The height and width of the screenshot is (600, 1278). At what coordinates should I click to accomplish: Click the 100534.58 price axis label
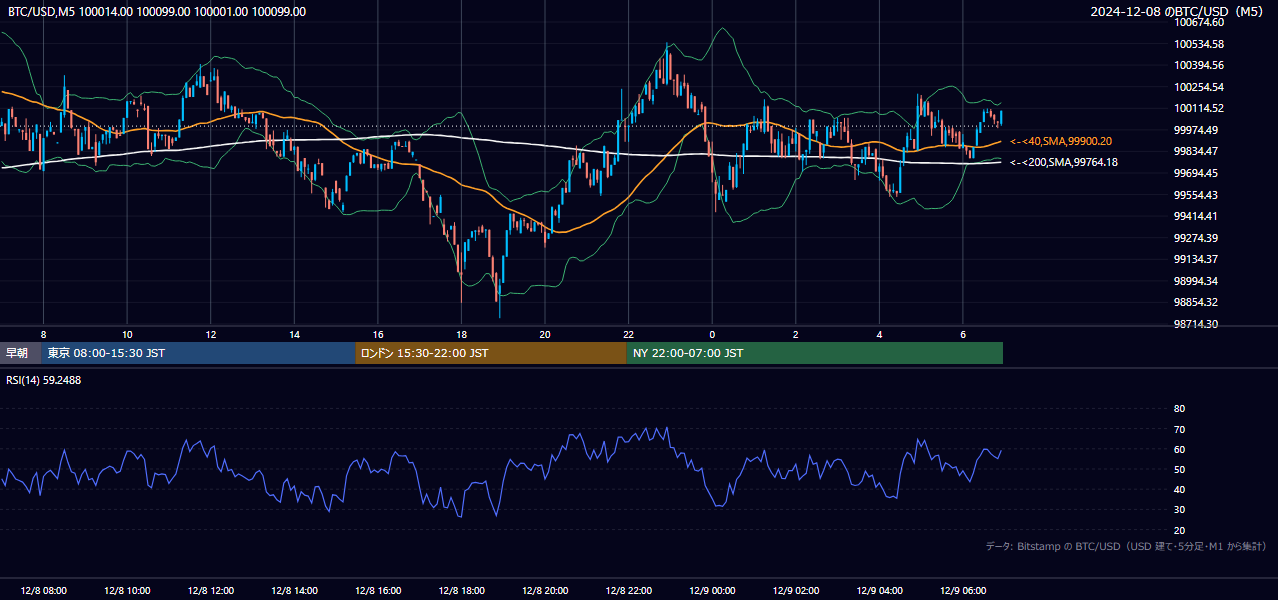click(x=1199, y=44)
